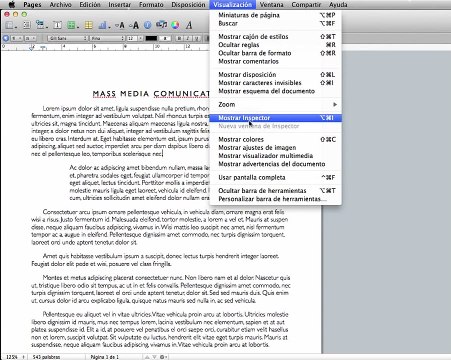Choose Ocultar barra de herramientas
451x360 pixels.
click(x=275, y=191)
